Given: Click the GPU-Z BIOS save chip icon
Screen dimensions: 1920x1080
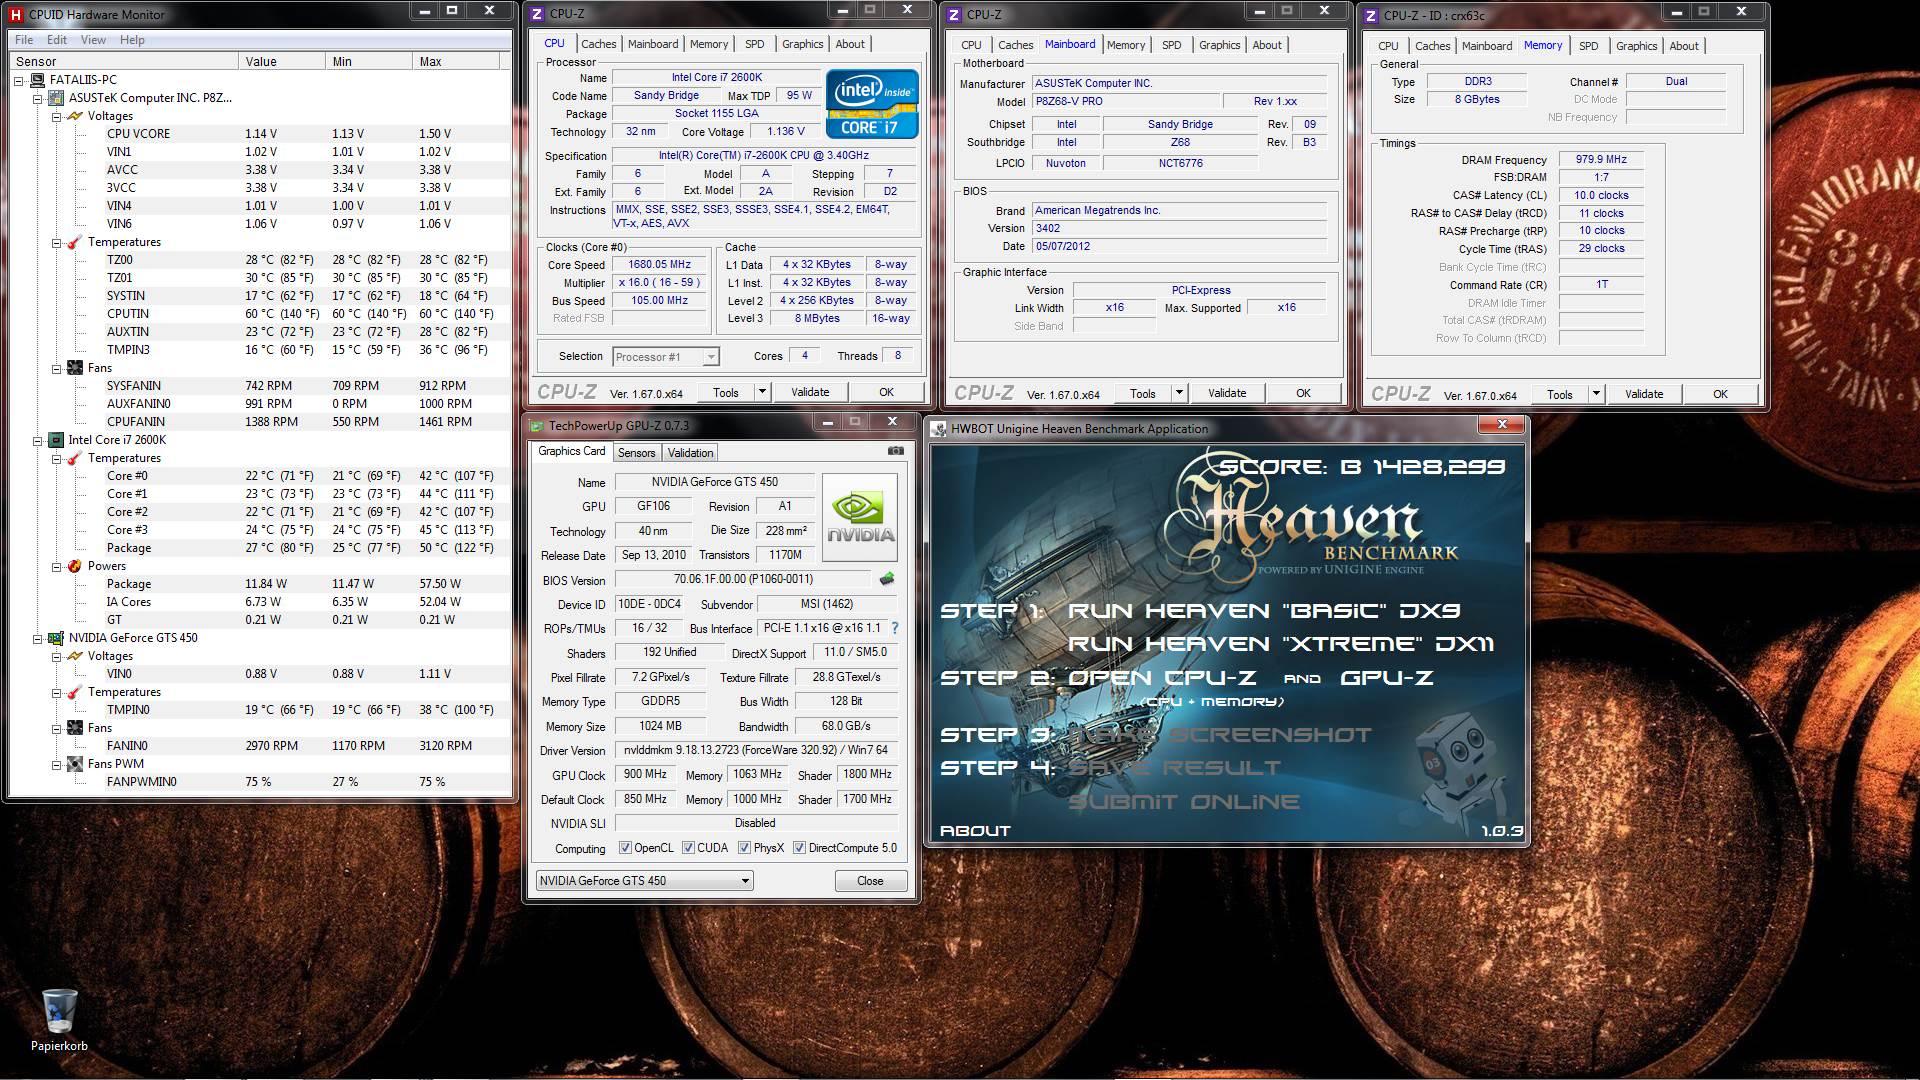Looking at the screenshot, I should coord(886,579).
